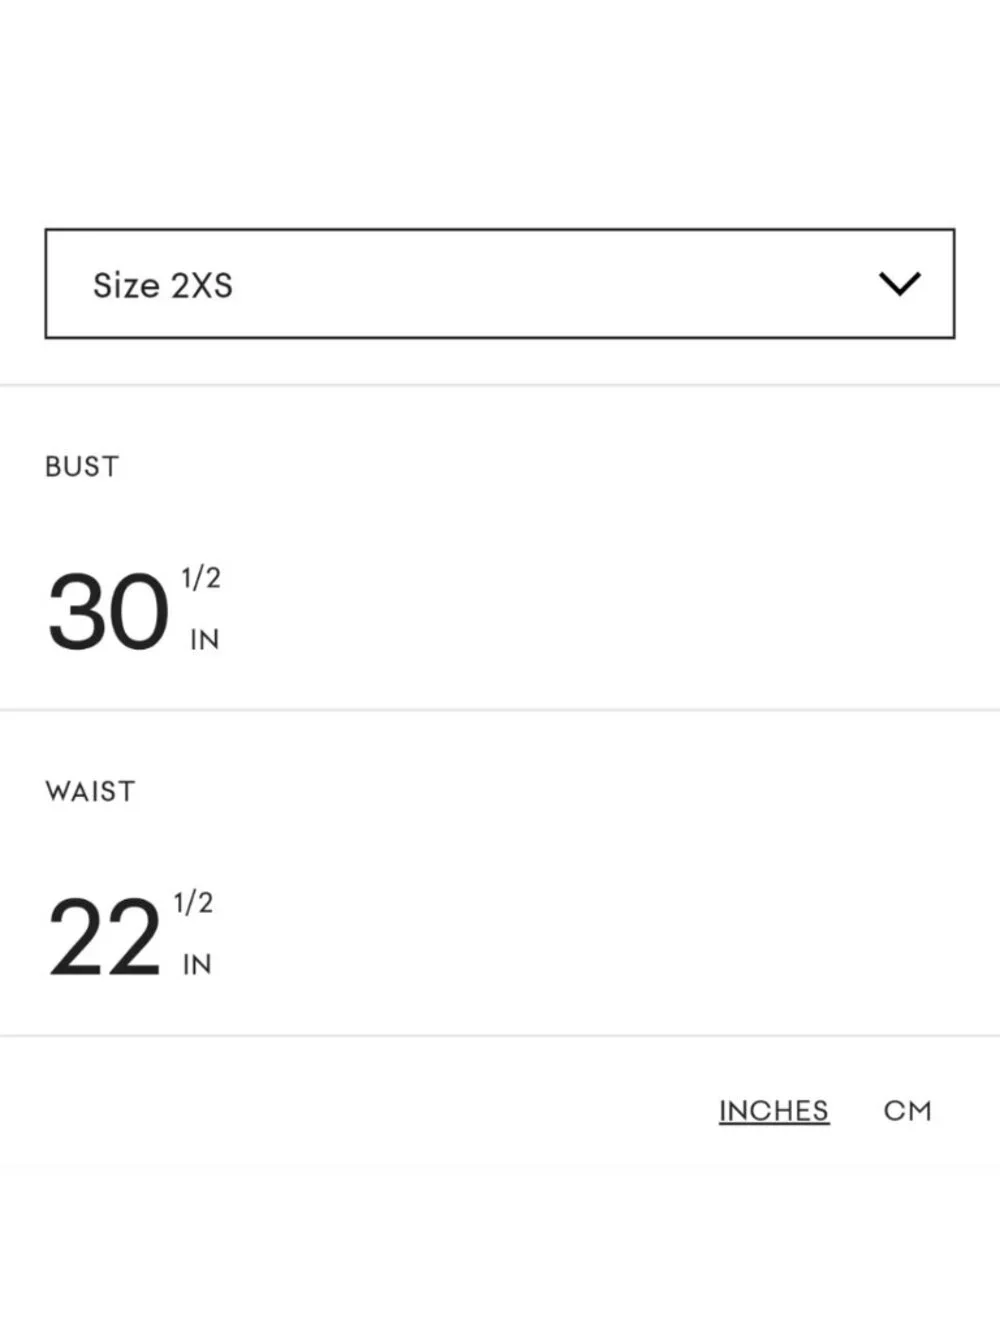Click the letter C in CM

tap(894, 1111)
